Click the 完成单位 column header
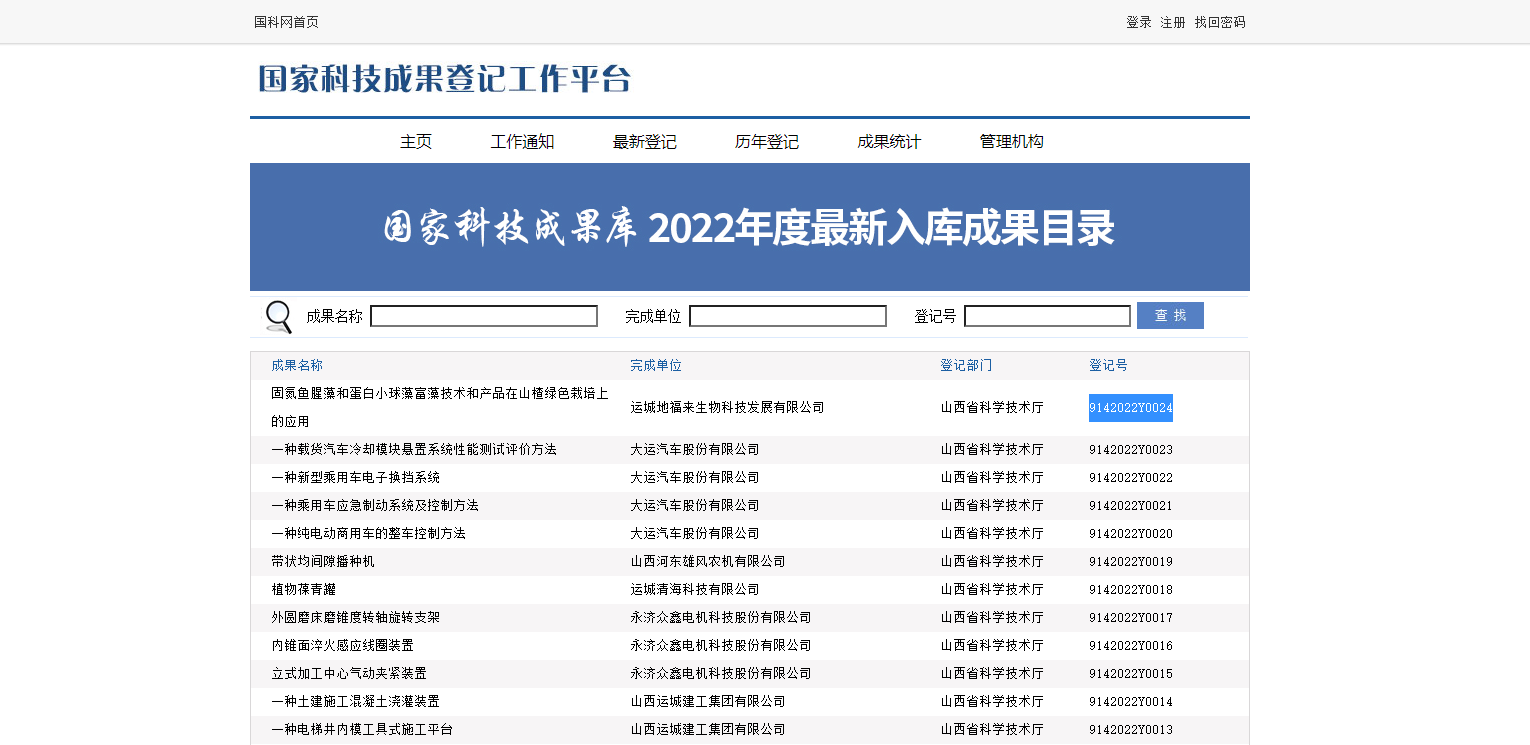The image size is (1530, 745). (x=656, y=366)
